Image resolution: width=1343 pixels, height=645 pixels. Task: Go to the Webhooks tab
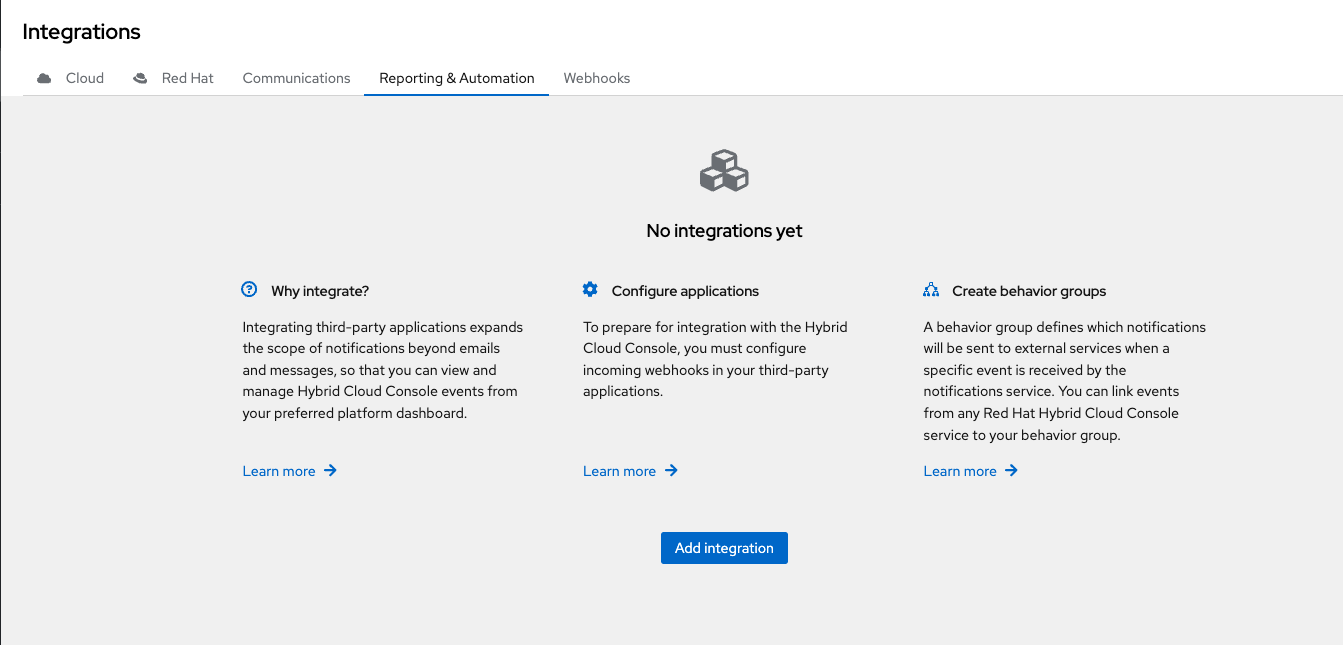(x=596, y=78)
